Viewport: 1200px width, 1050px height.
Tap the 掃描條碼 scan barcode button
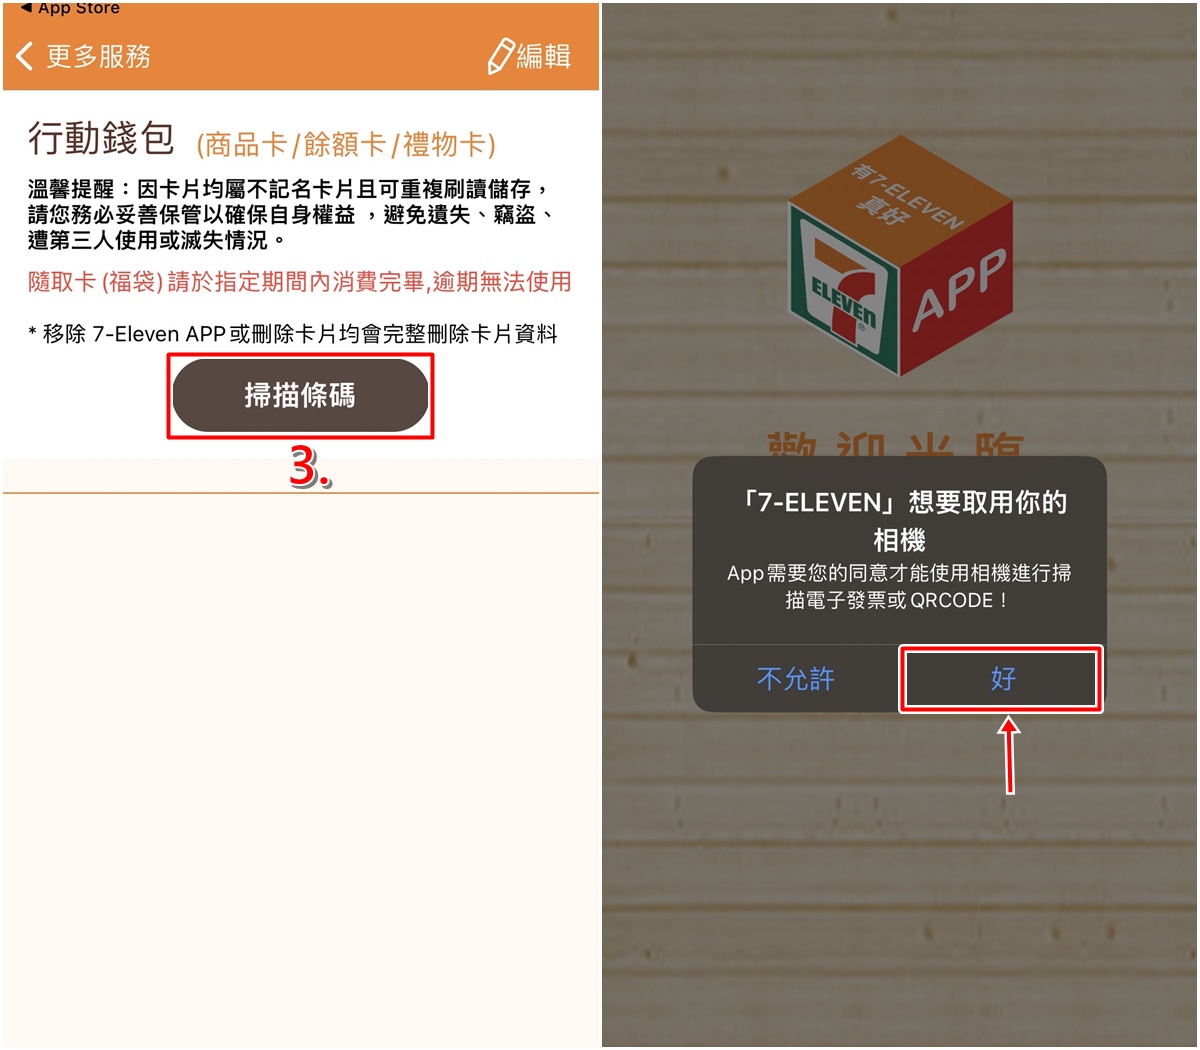click(x=300, y=396)
